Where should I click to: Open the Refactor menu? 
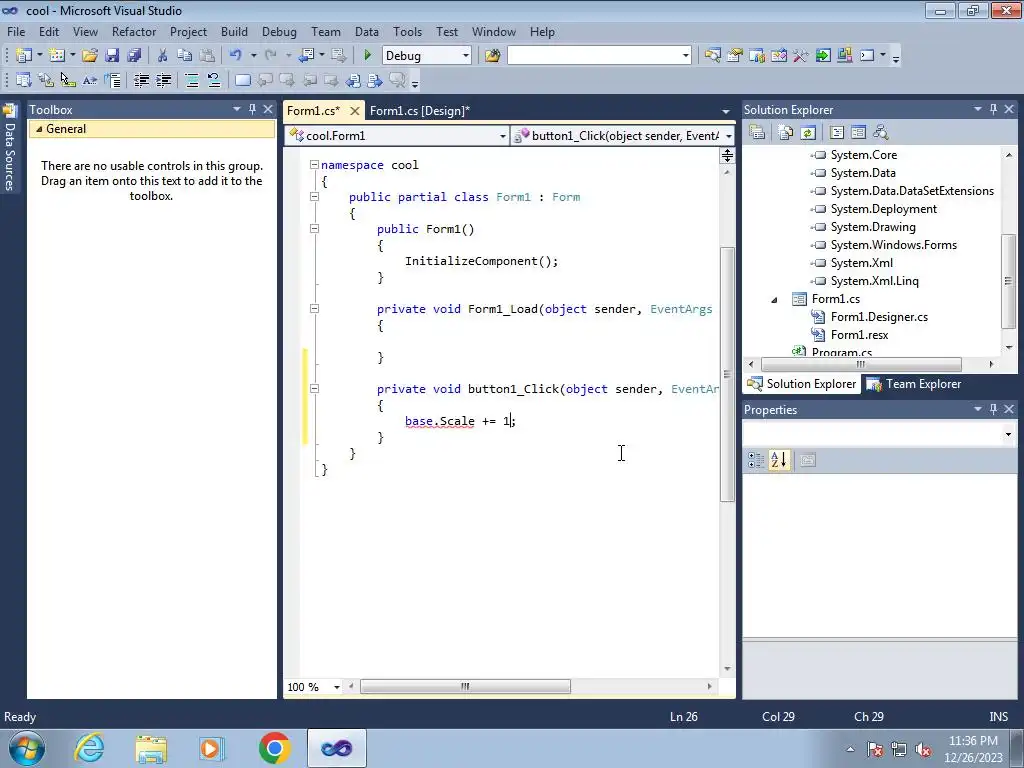click(134, 31)
